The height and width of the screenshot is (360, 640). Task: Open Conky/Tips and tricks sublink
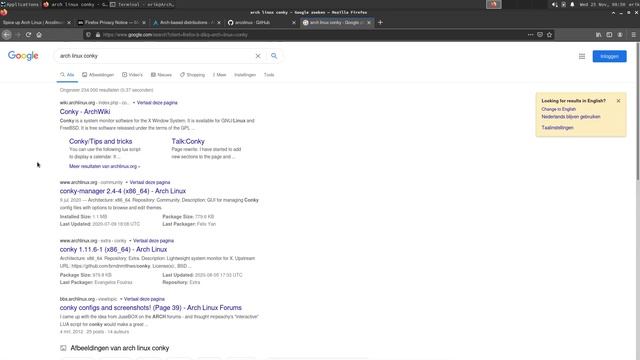tap(100, 141)
